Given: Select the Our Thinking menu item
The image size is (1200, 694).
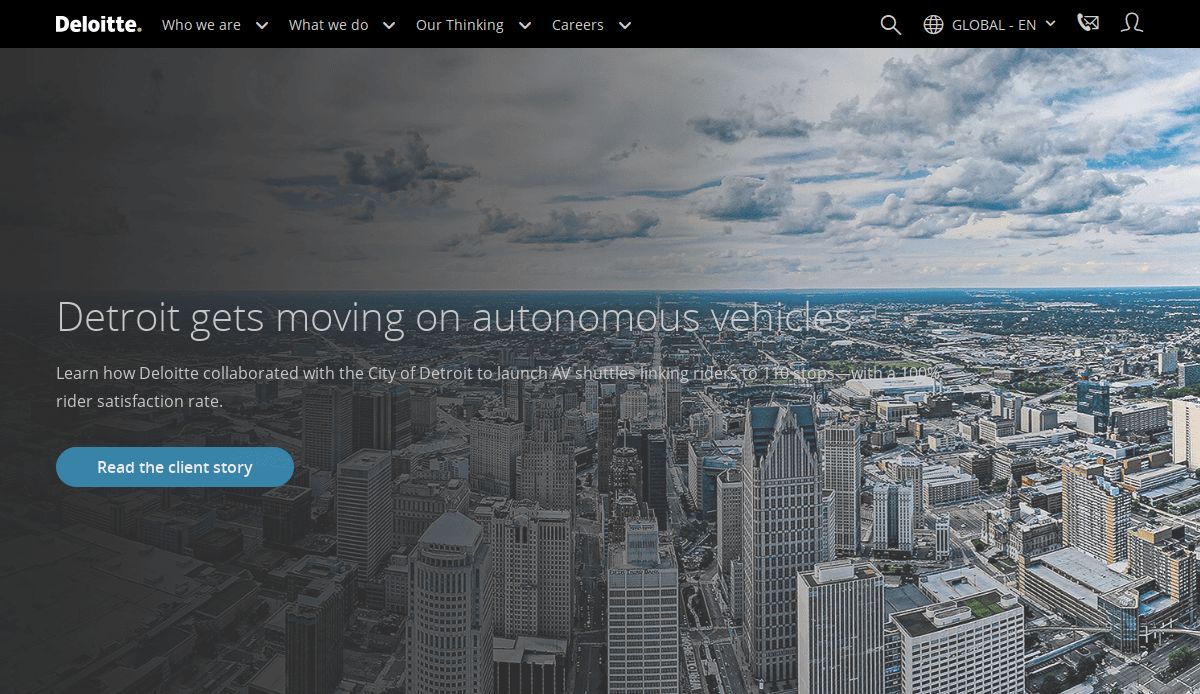Looking at the screenshot, I should pos(459,25).
